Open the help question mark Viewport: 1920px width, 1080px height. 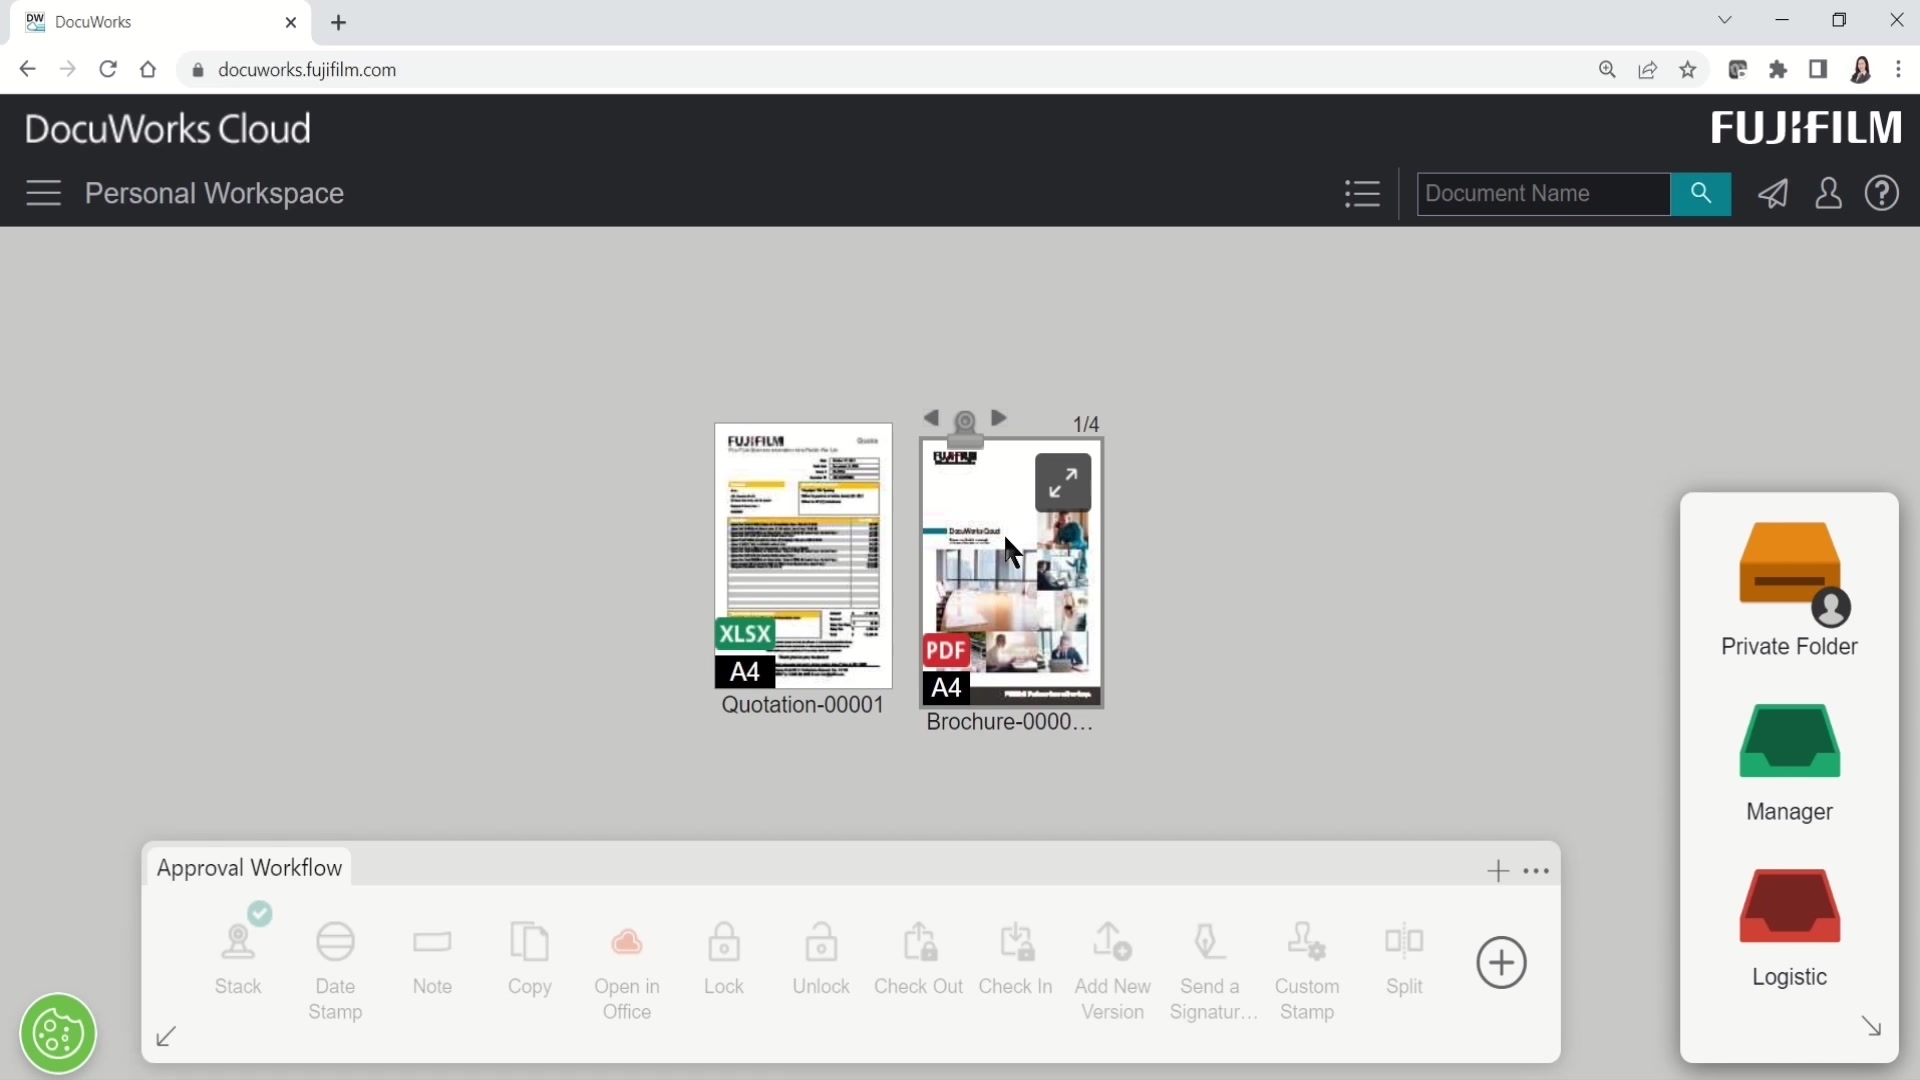(1882, 193)
